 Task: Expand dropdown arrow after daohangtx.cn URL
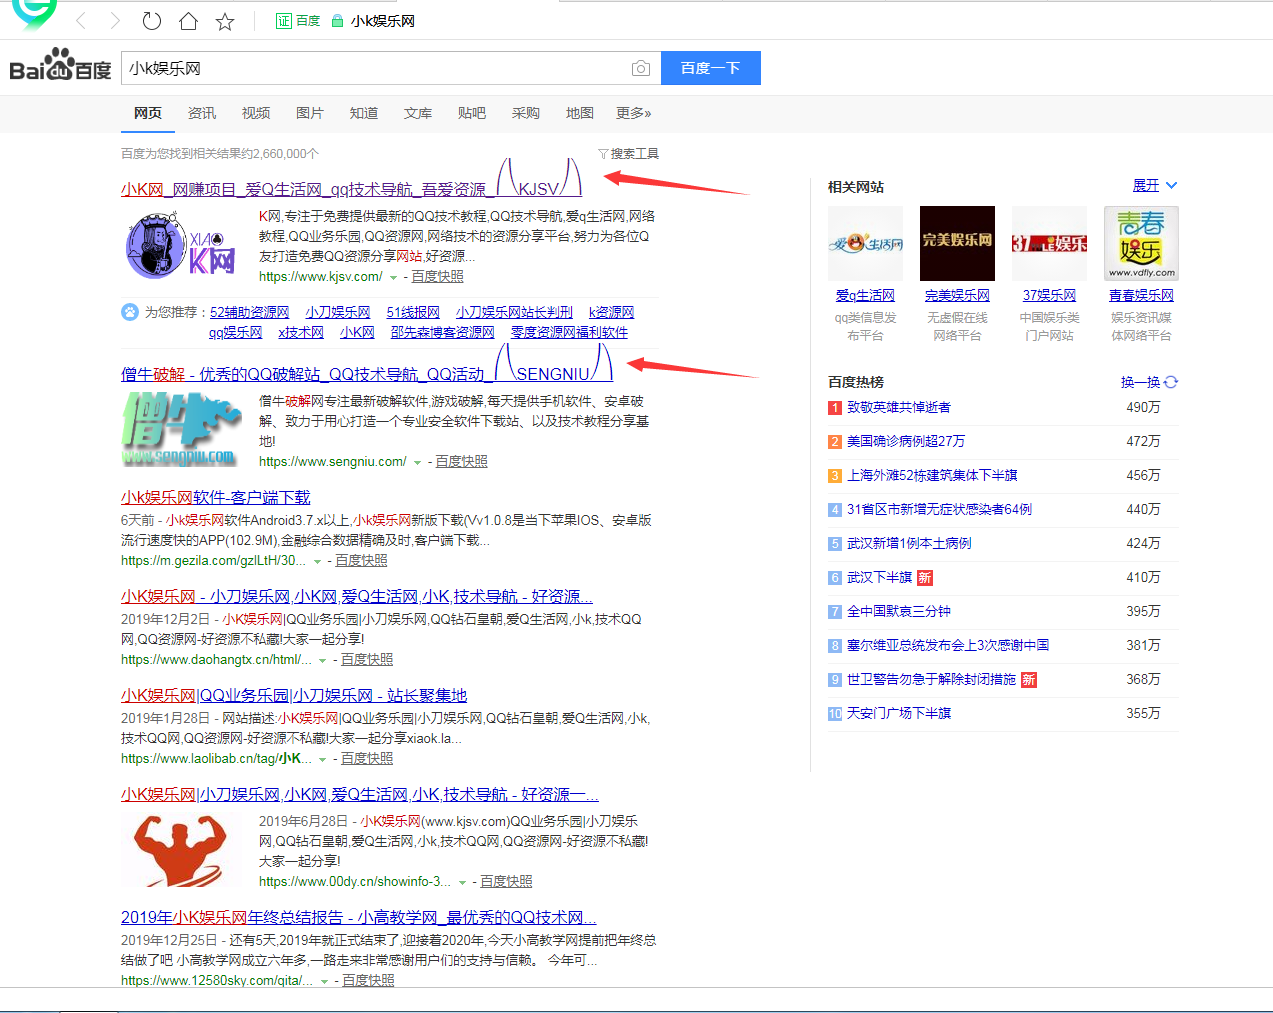323,660
